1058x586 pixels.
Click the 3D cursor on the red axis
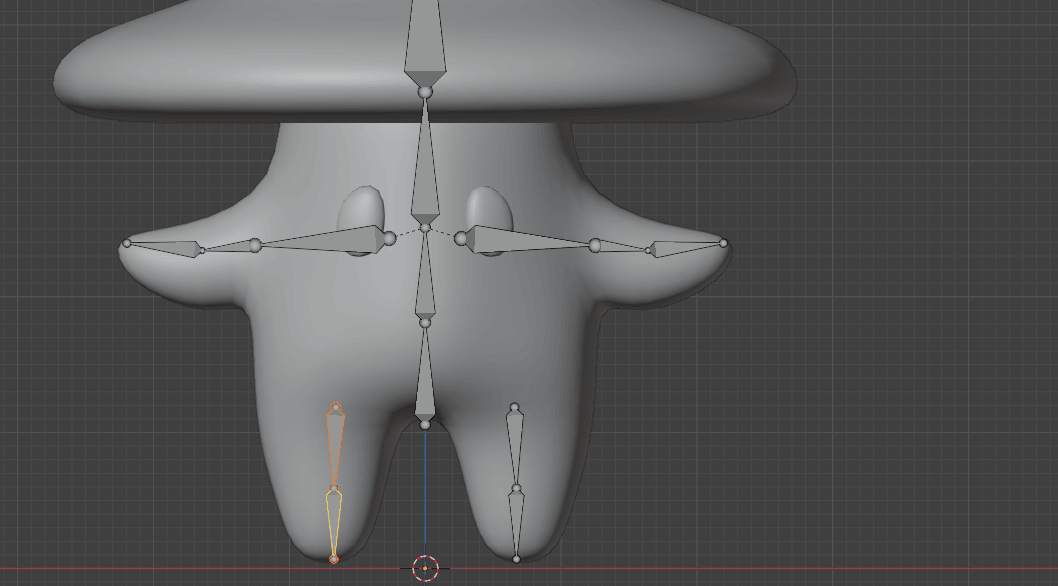pos(425,569)
